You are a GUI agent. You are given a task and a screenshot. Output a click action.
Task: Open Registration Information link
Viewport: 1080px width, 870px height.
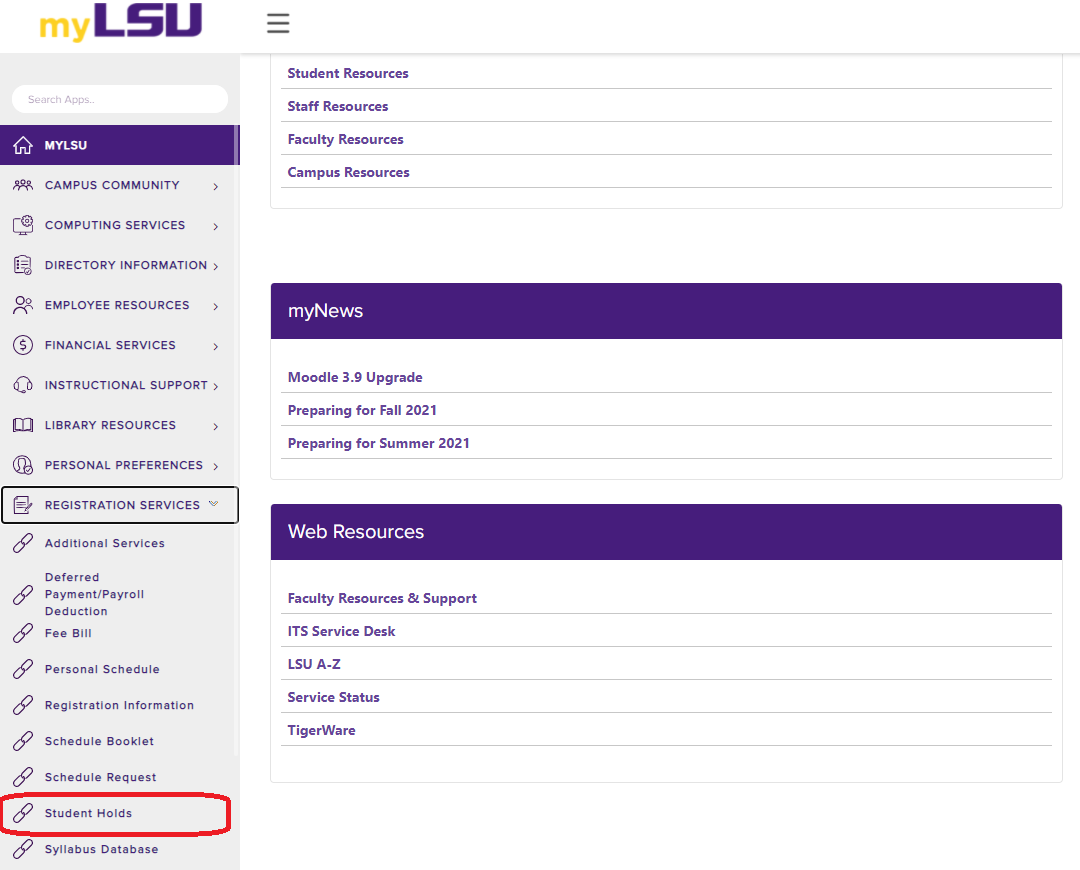(119, 705)
